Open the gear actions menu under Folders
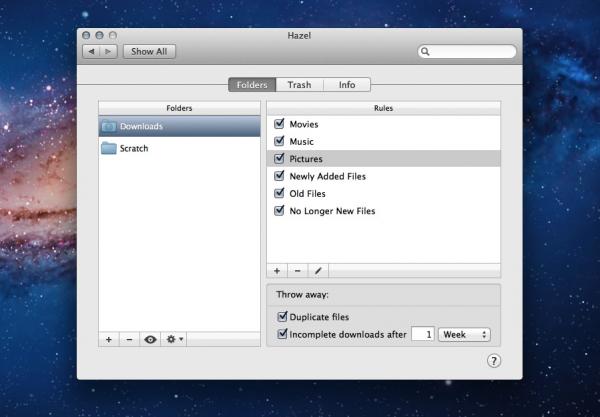 click(174, 339)
